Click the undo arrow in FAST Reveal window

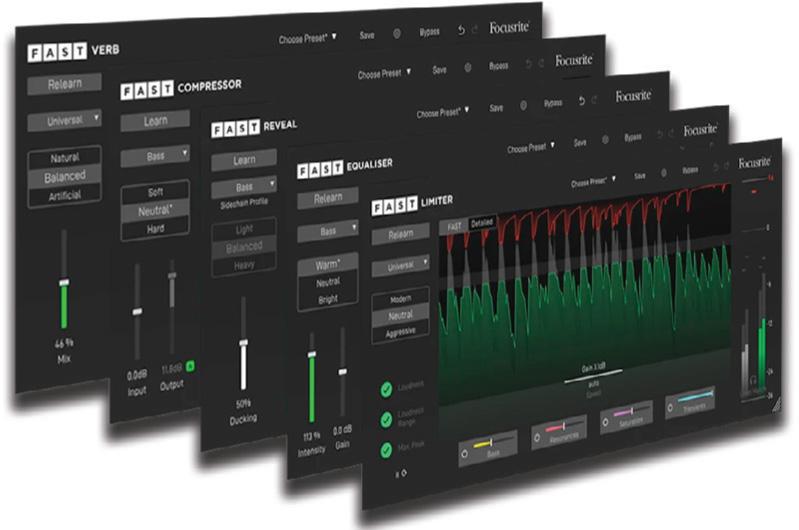(582, 101)
